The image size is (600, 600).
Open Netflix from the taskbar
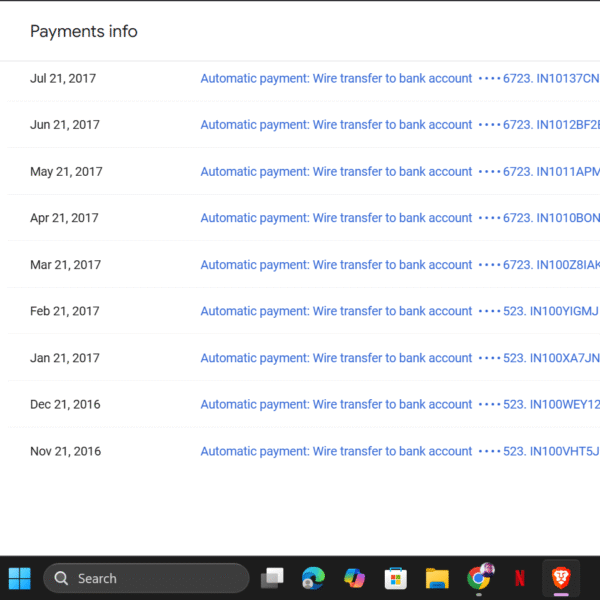click(520, 578)
